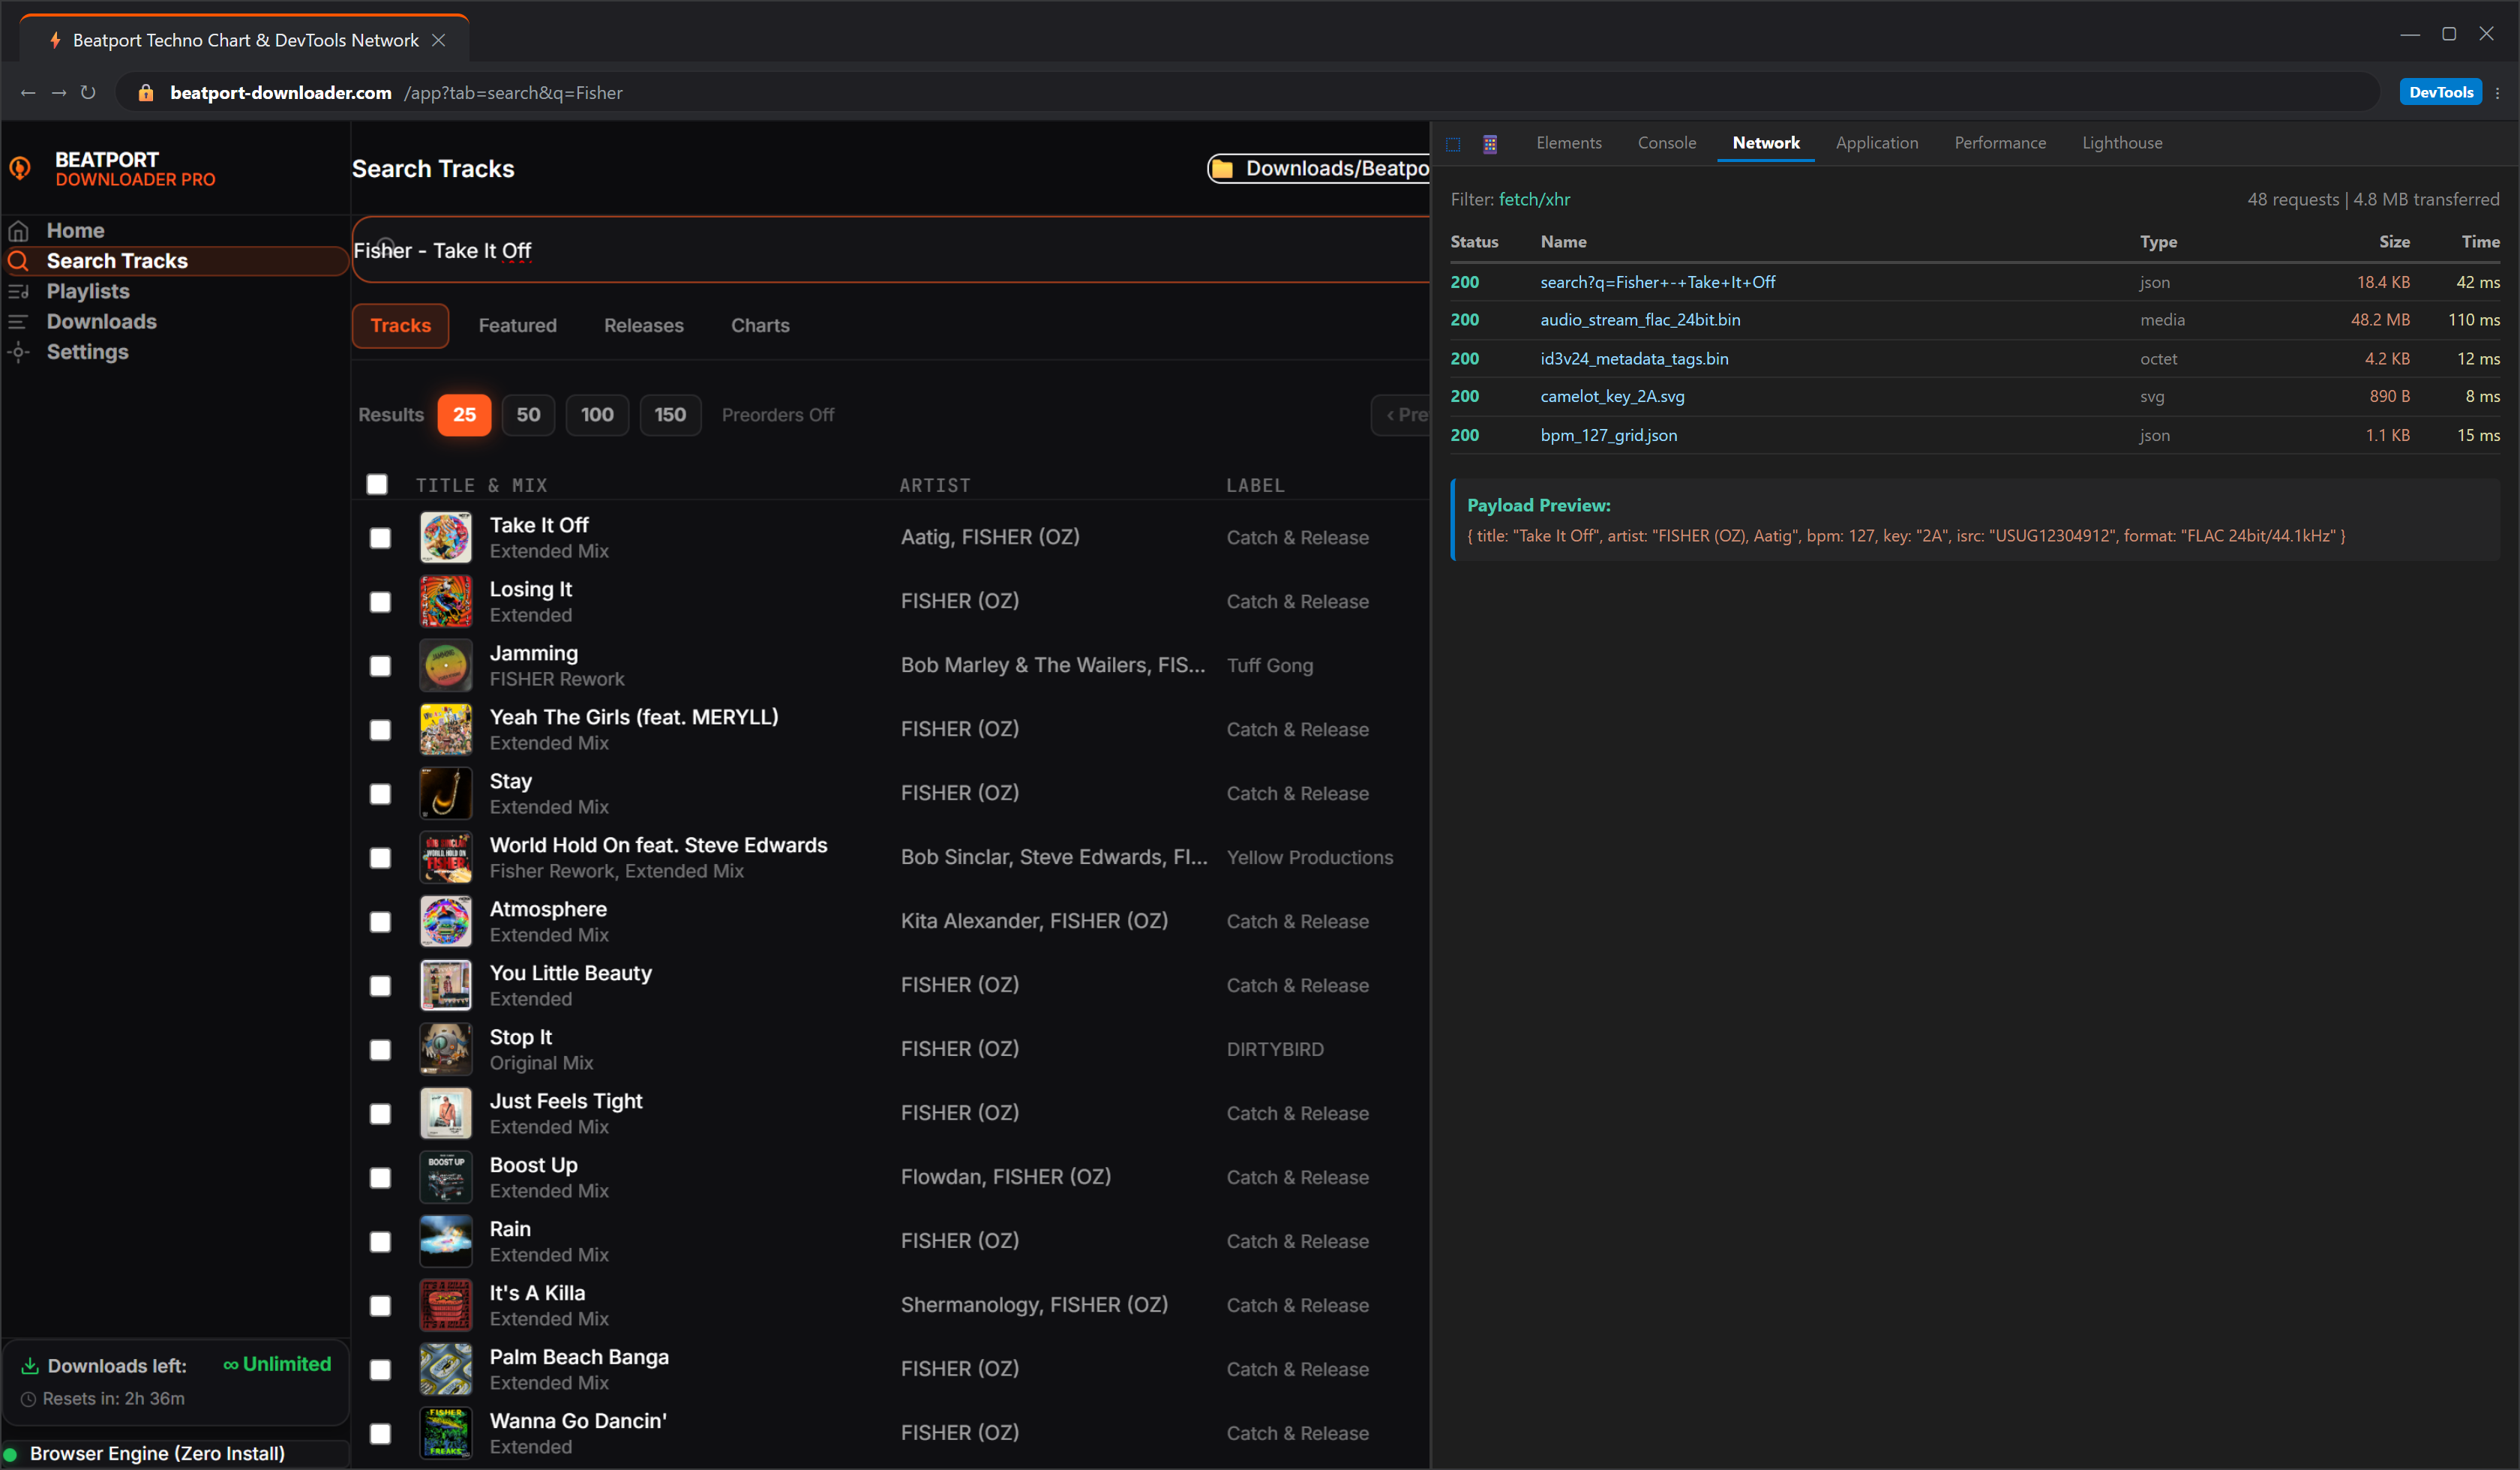Open the DevTools Console tab
Image resolution: width=2520 pixels, height=1470 pixels.
1666,143
